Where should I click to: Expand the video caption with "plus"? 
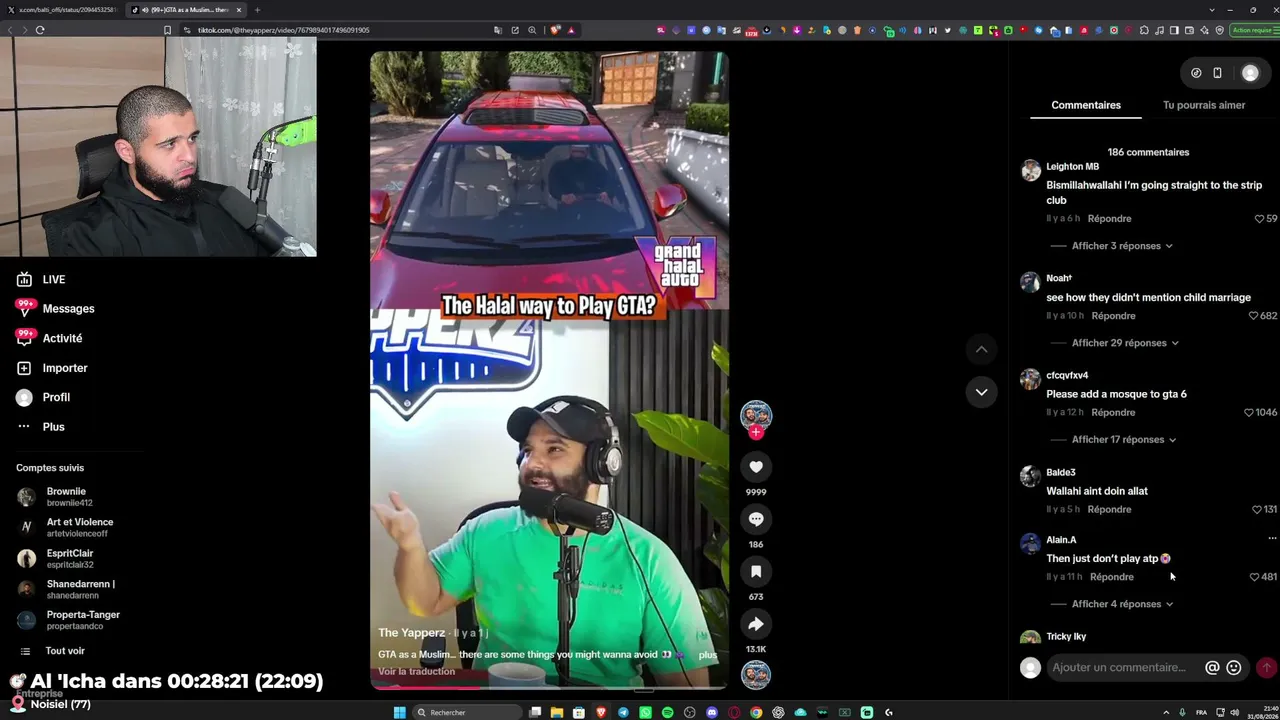click(708, 655)
